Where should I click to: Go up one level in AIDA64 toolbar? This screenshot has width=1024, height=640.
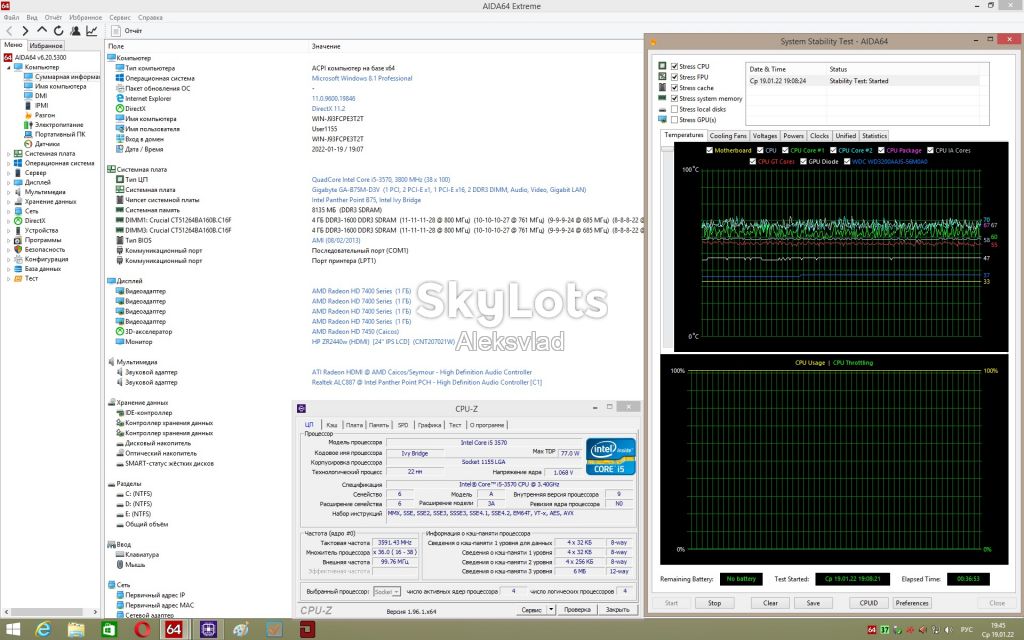(x=42, y=30)
